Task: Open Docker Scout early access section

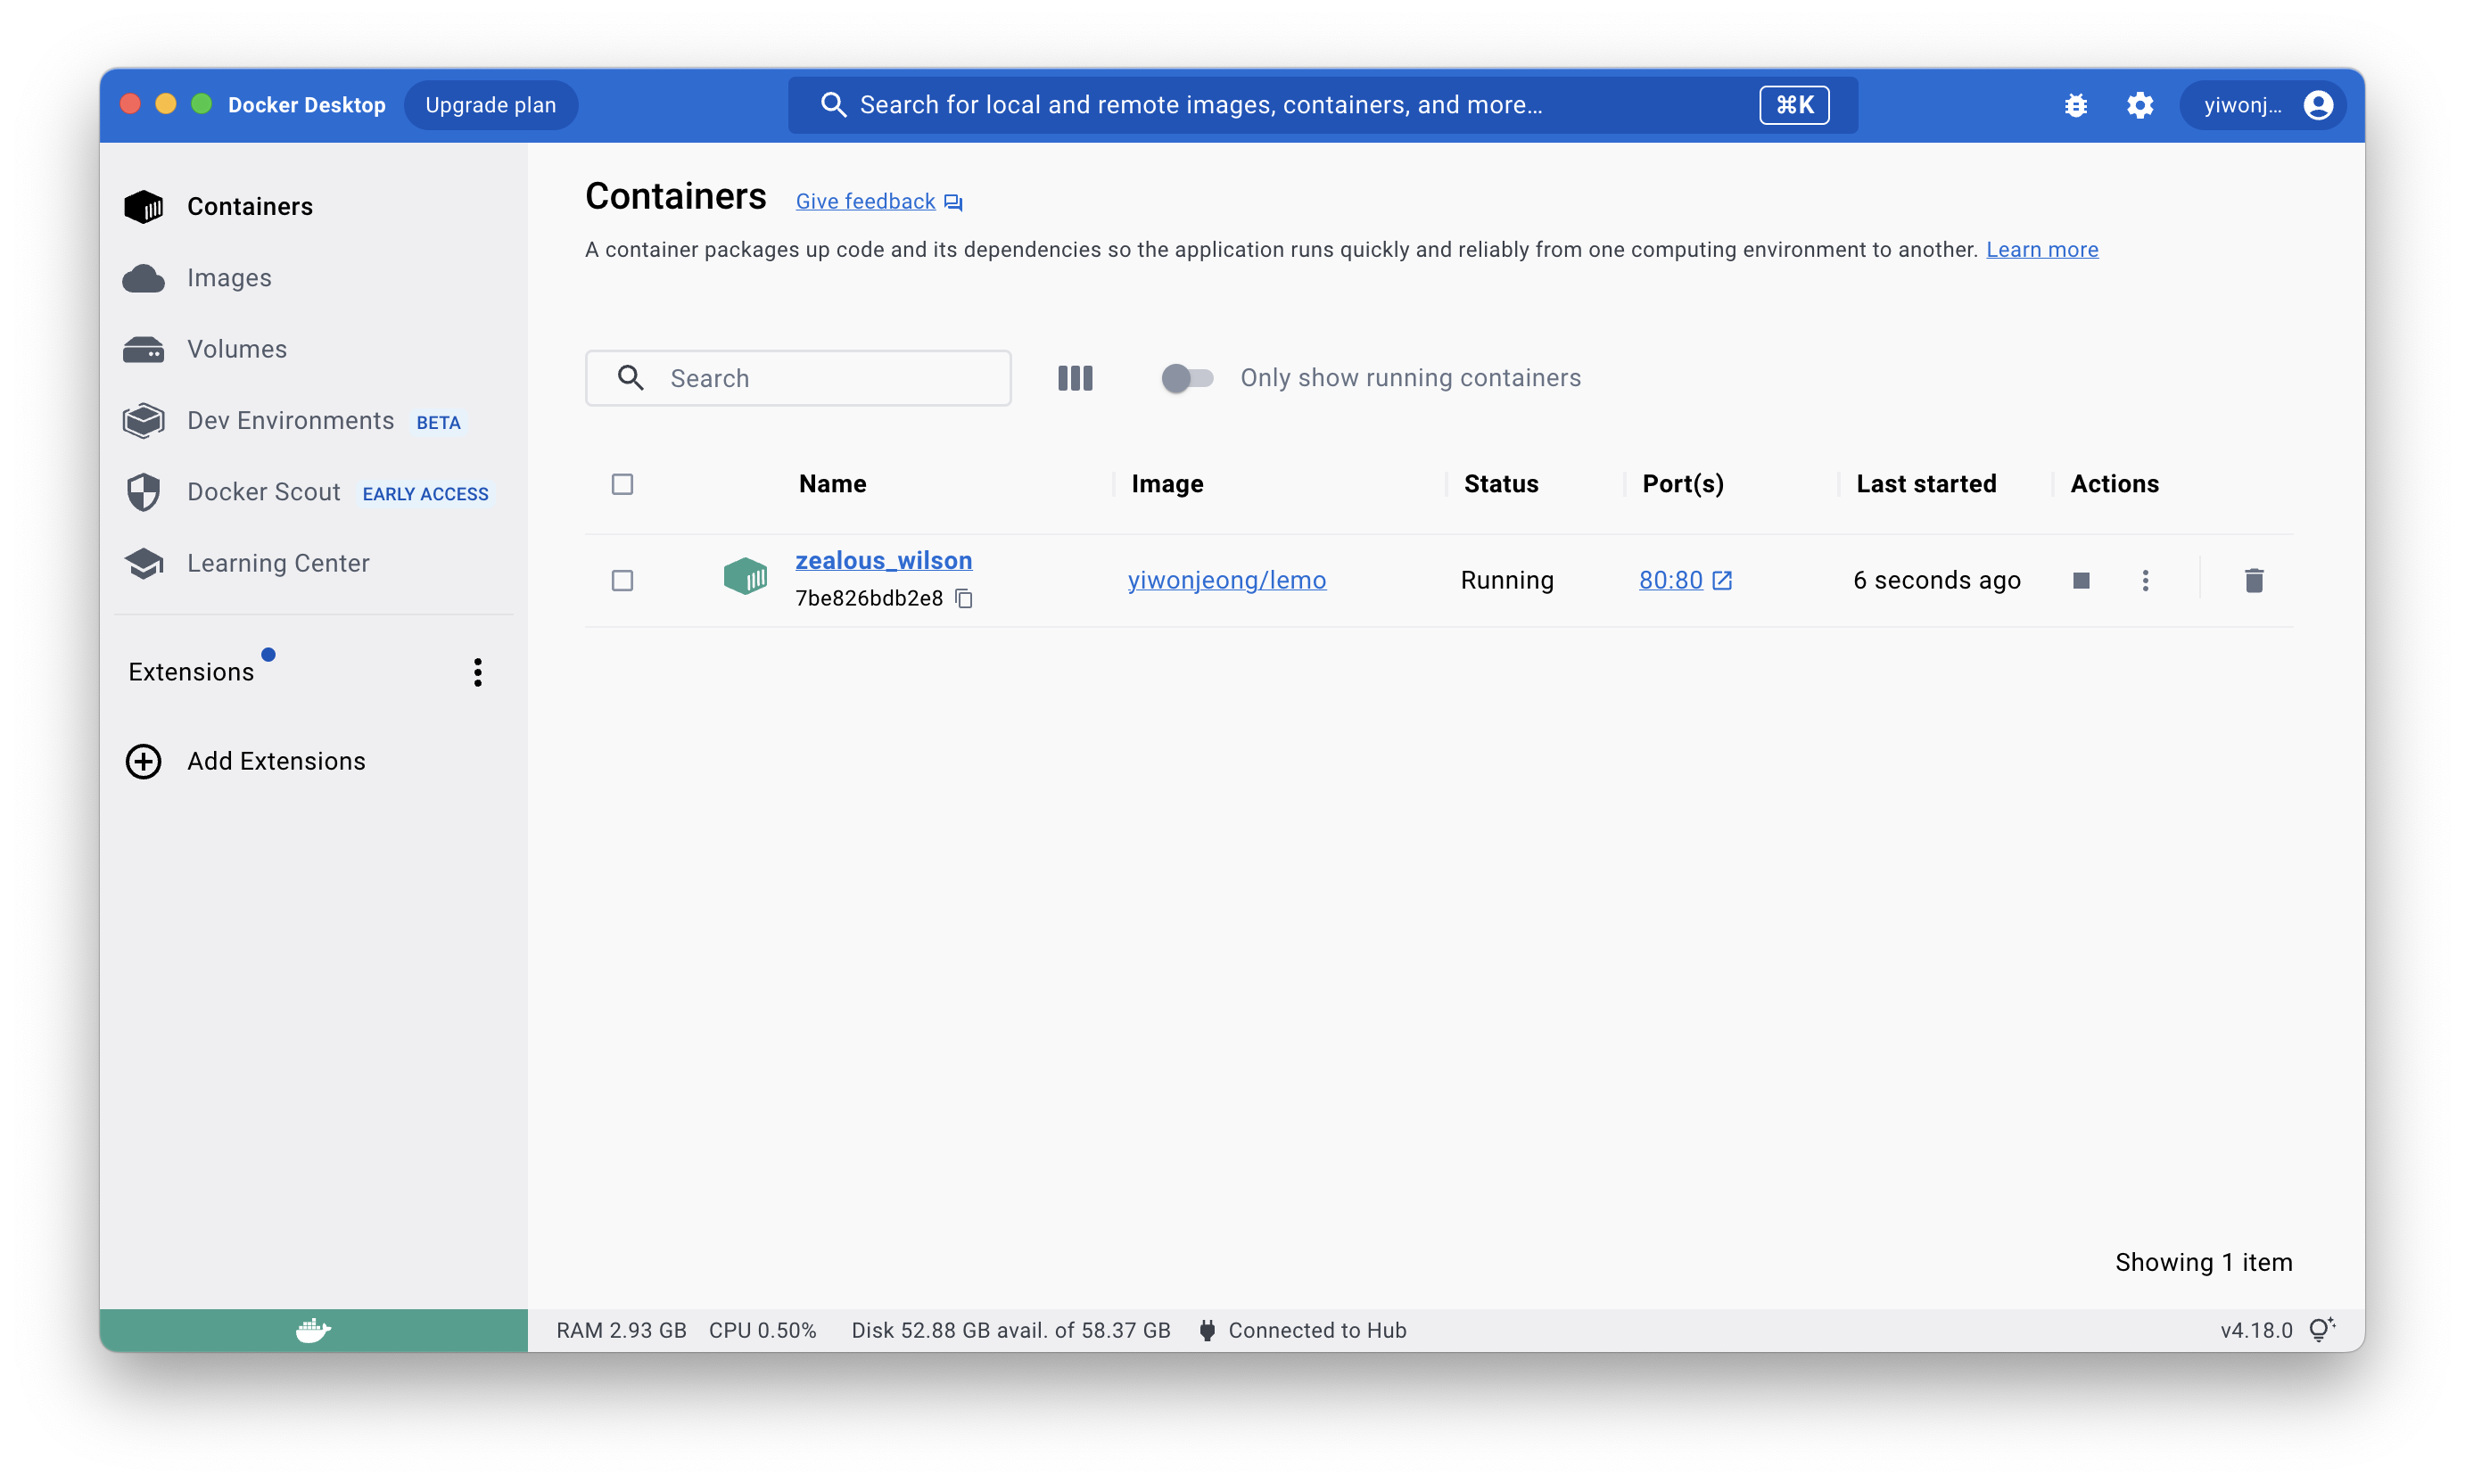Action: tap(313, 492)
